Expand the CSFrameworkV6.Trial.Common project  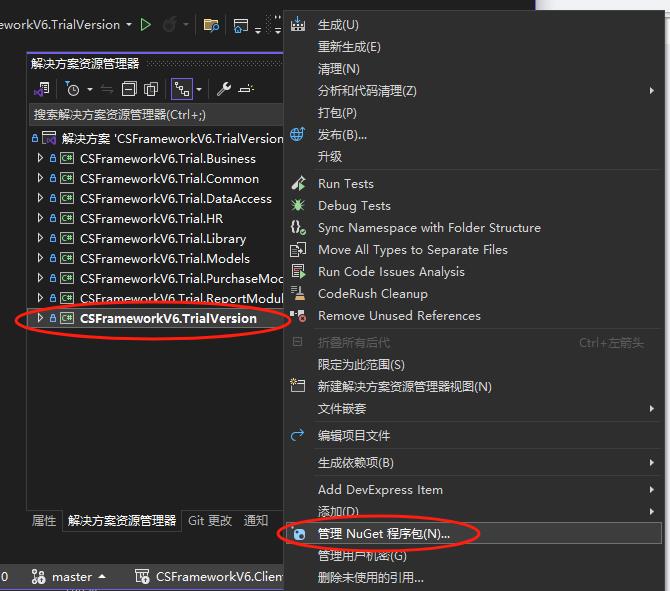[x=40, y=178]
